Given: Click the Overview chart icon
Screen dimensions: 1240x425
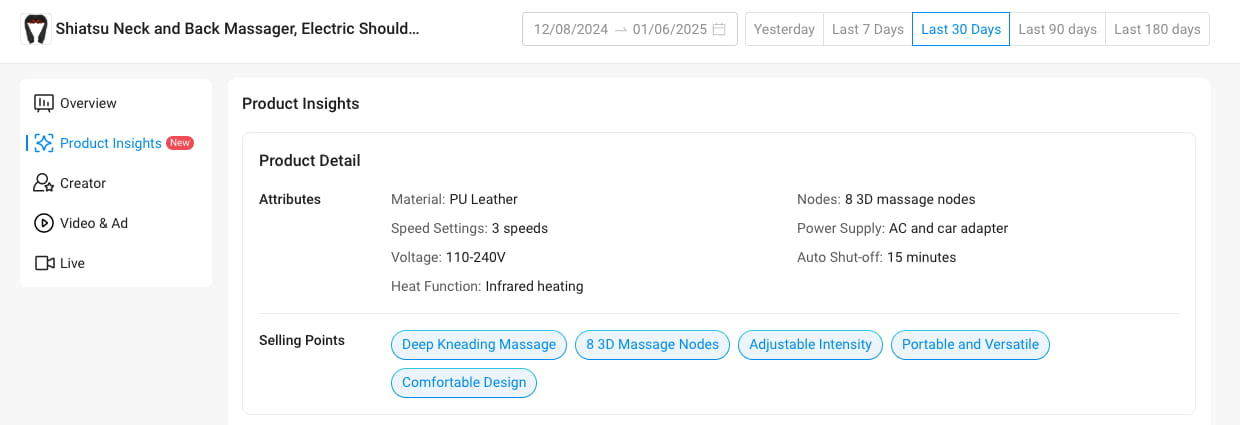Looking at the screenshot, I should click(x=43, y=103).
